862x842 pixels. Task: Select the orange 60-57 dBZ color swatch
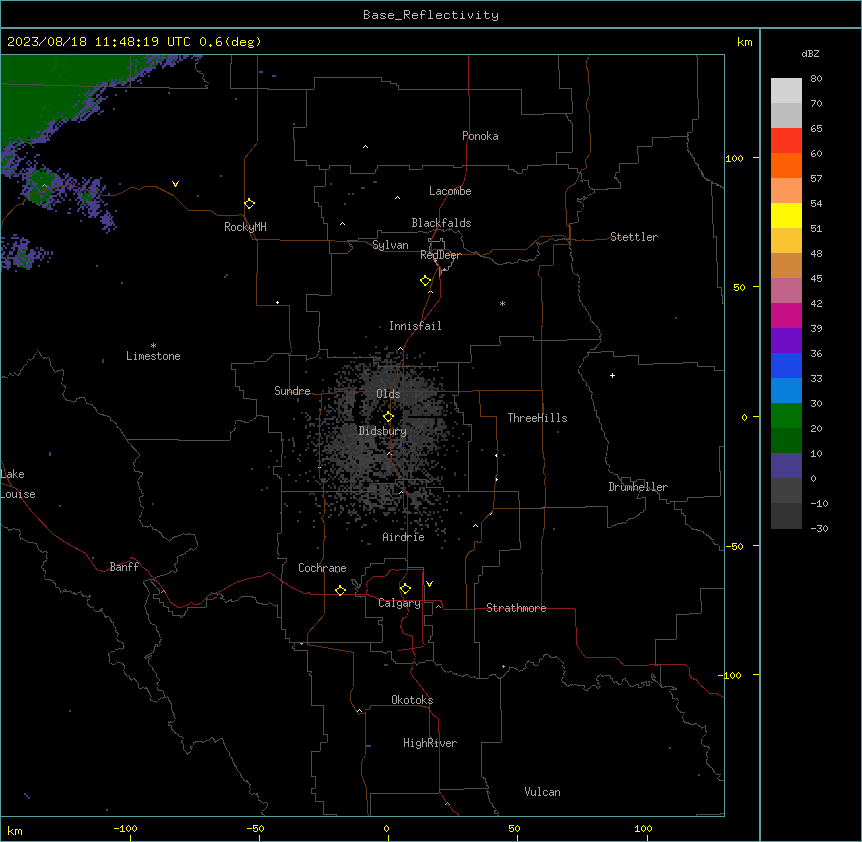coord(786,165)
